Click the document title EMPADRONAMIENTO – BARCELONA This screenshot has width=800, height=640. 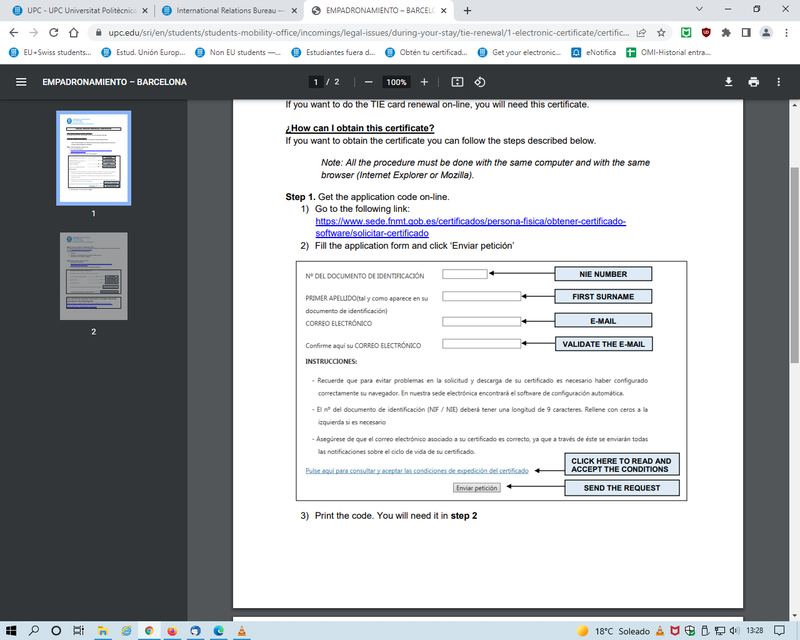pyautogui.click(x=114, y=82)
